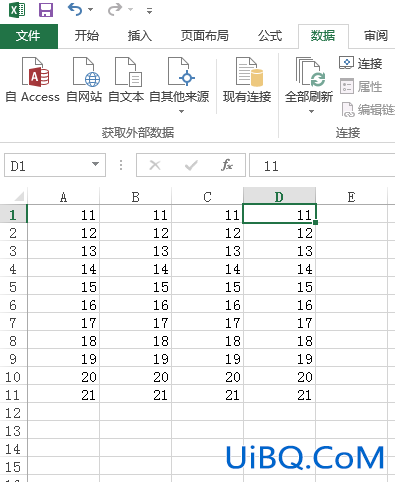Switch to the 公式 ribbon tab
Viewport: 395px width, 482px height.
click(270, 36)
